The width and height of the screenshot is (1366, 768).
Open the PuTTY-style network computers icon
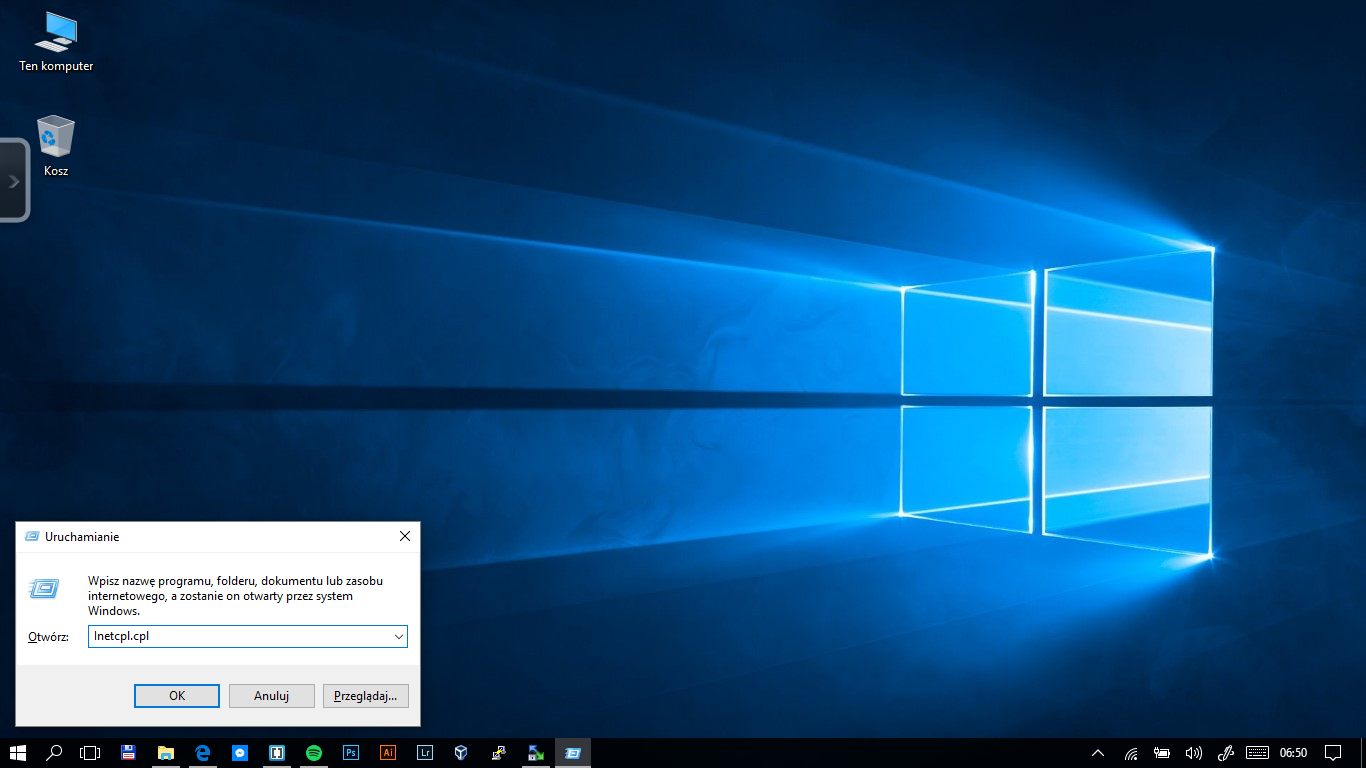498,753
